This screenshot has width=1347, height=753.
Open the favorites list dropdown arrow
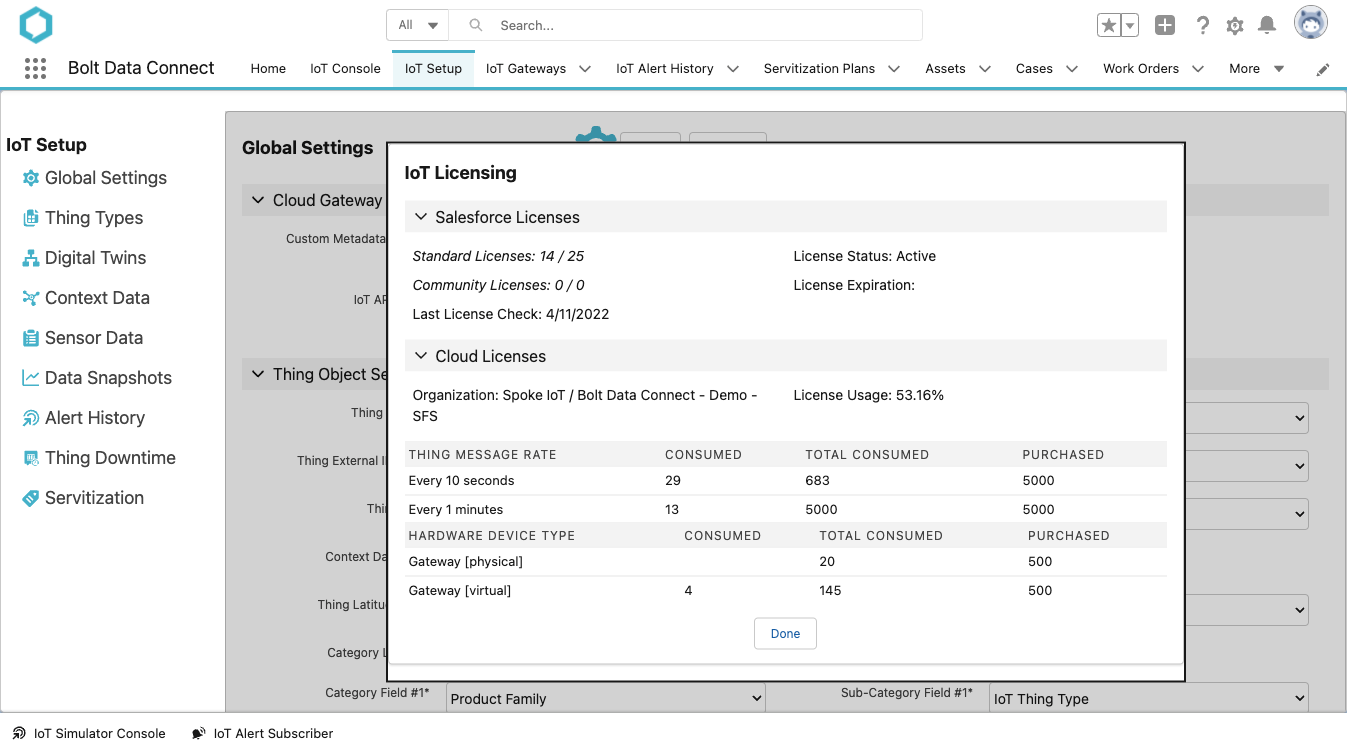click(x=1130, y=26)
